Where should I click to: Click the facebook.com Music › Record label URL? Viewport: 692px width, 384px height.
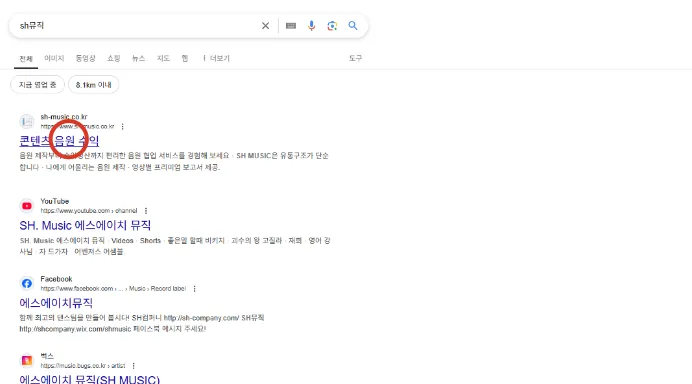click(x=113, y=289)
